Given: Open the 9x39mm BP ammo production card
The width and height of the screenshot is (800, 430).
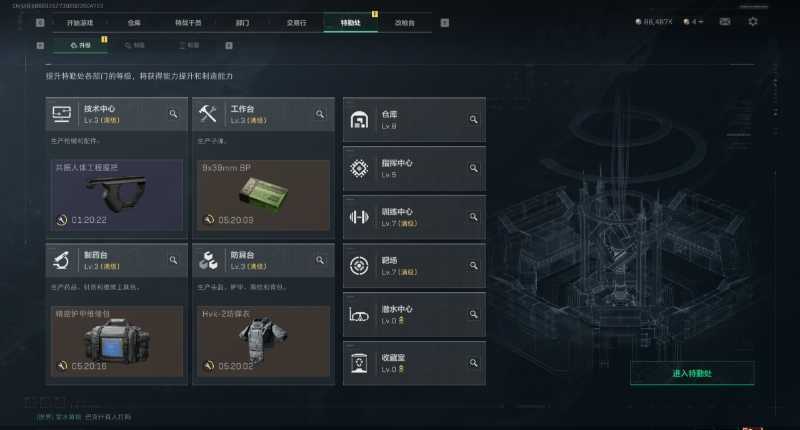Looking at the screenshot, I should coord(263,195).
